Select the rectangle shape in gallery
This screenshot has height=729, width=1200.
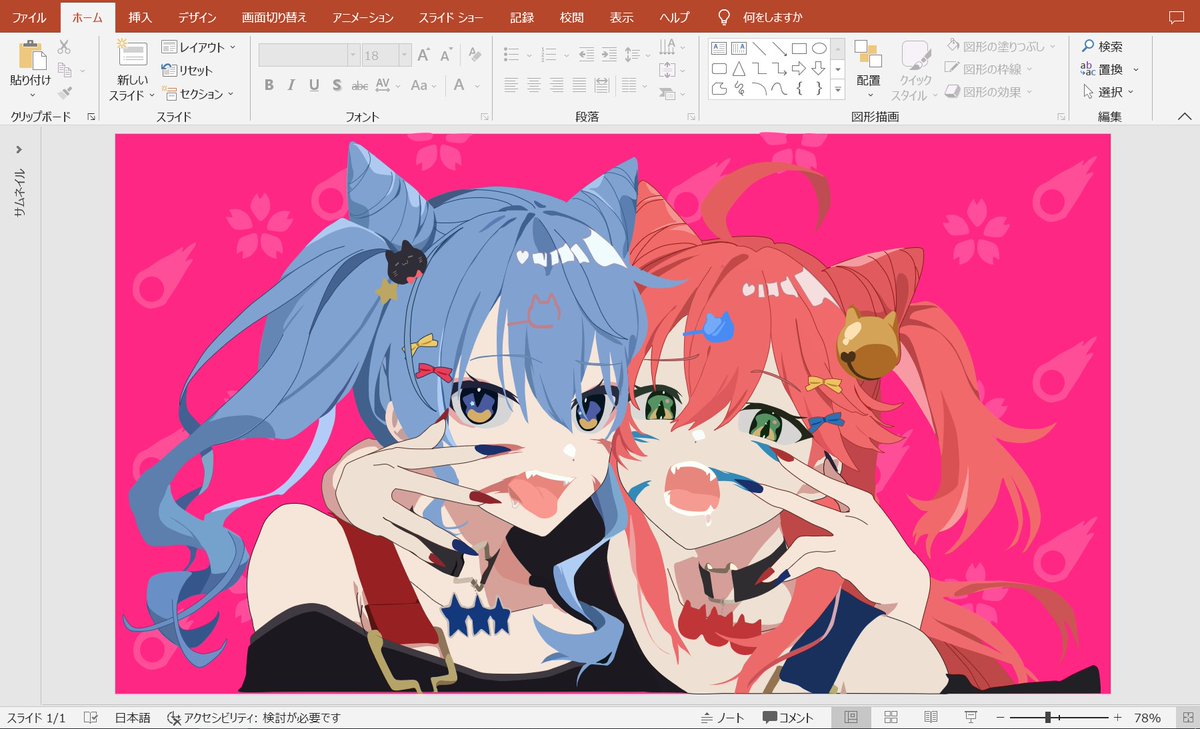(799, 47)
